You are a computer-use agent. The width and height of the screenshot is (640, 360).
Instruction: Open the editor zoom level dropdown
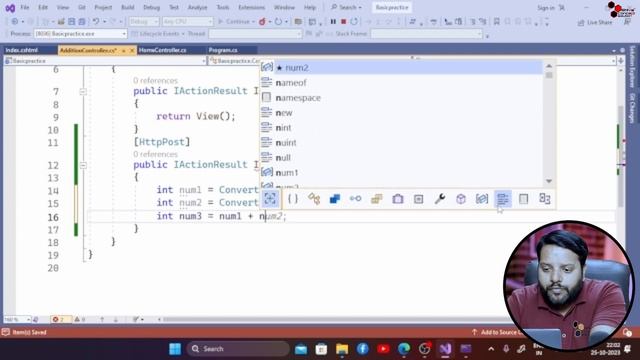(x=17, y=319)
